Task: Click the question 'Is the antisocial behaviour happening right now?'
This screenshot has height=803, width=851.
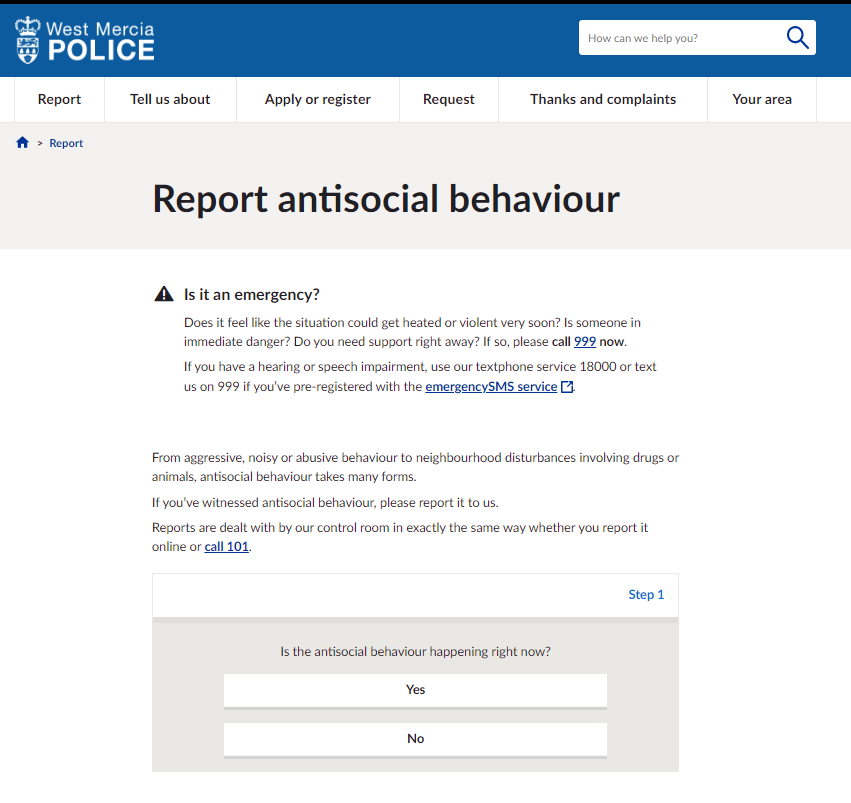Action: click(415, 652)
